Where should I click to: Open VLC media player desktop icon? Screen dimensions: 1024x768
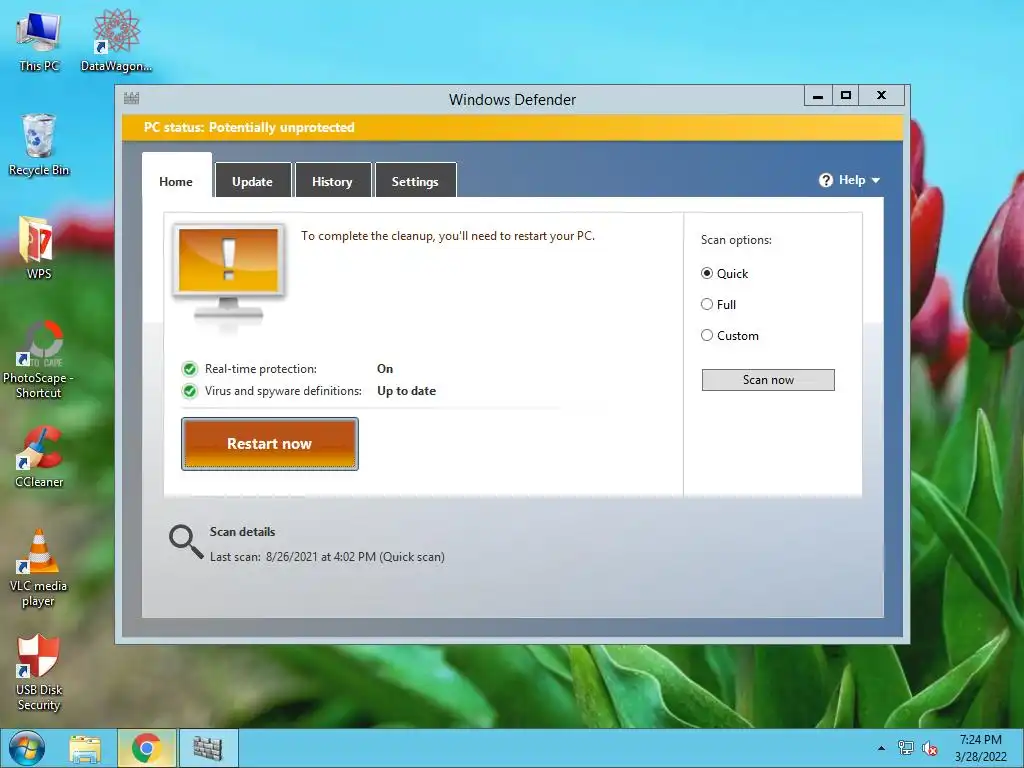[39, 568]
